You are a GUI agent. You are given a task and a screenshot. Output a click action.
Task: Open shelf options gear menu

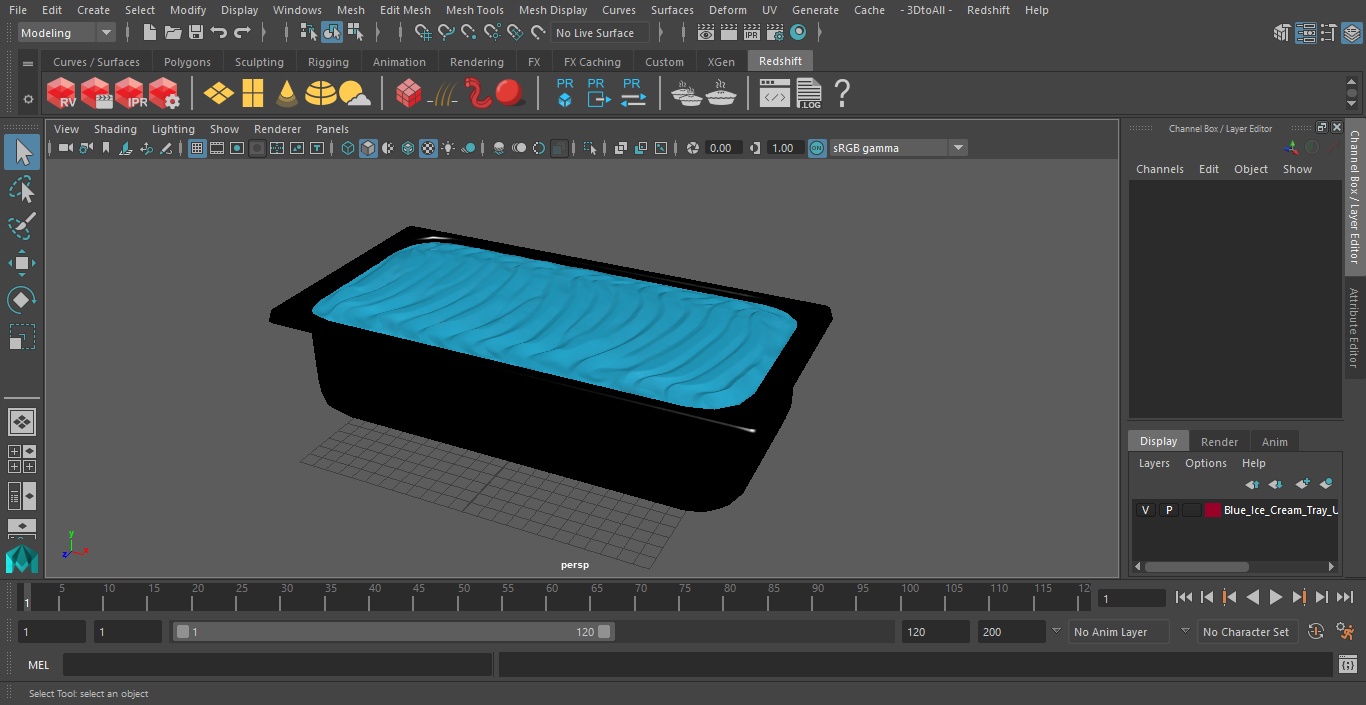[x=28, y=99]
